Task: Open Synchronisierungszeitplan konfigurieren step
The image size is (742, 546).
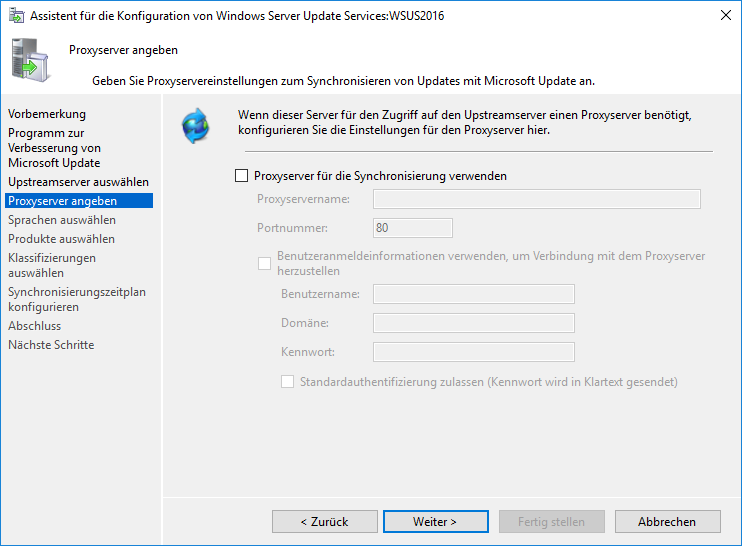Action: click(77, 299)
